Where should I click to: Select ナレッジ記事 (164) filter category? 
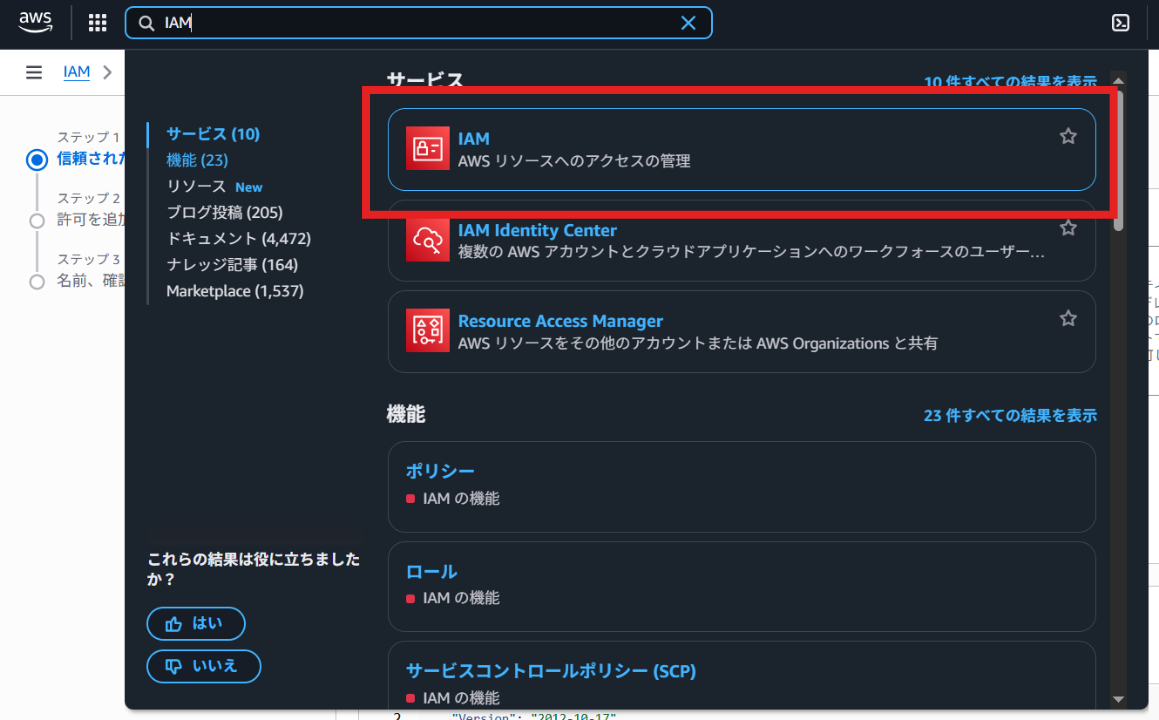[232, 265]
